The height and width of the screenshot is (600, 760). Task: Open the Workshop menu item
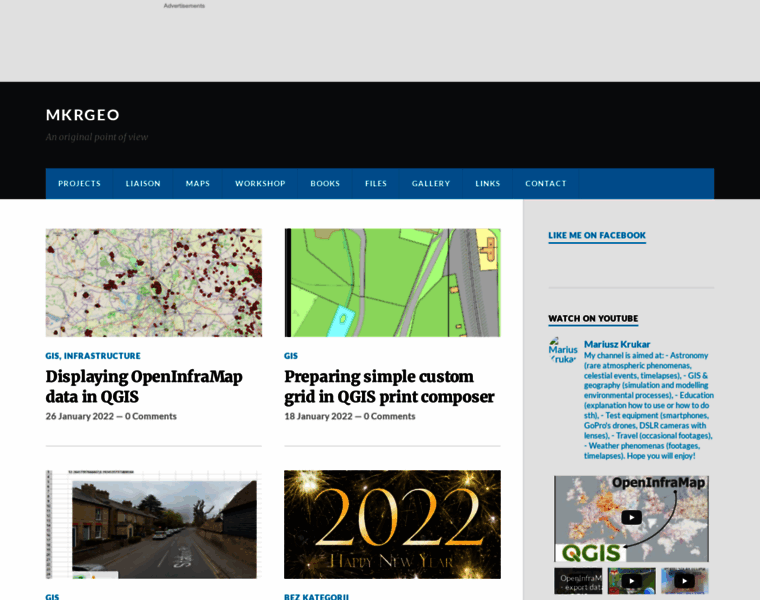(260, 184)
